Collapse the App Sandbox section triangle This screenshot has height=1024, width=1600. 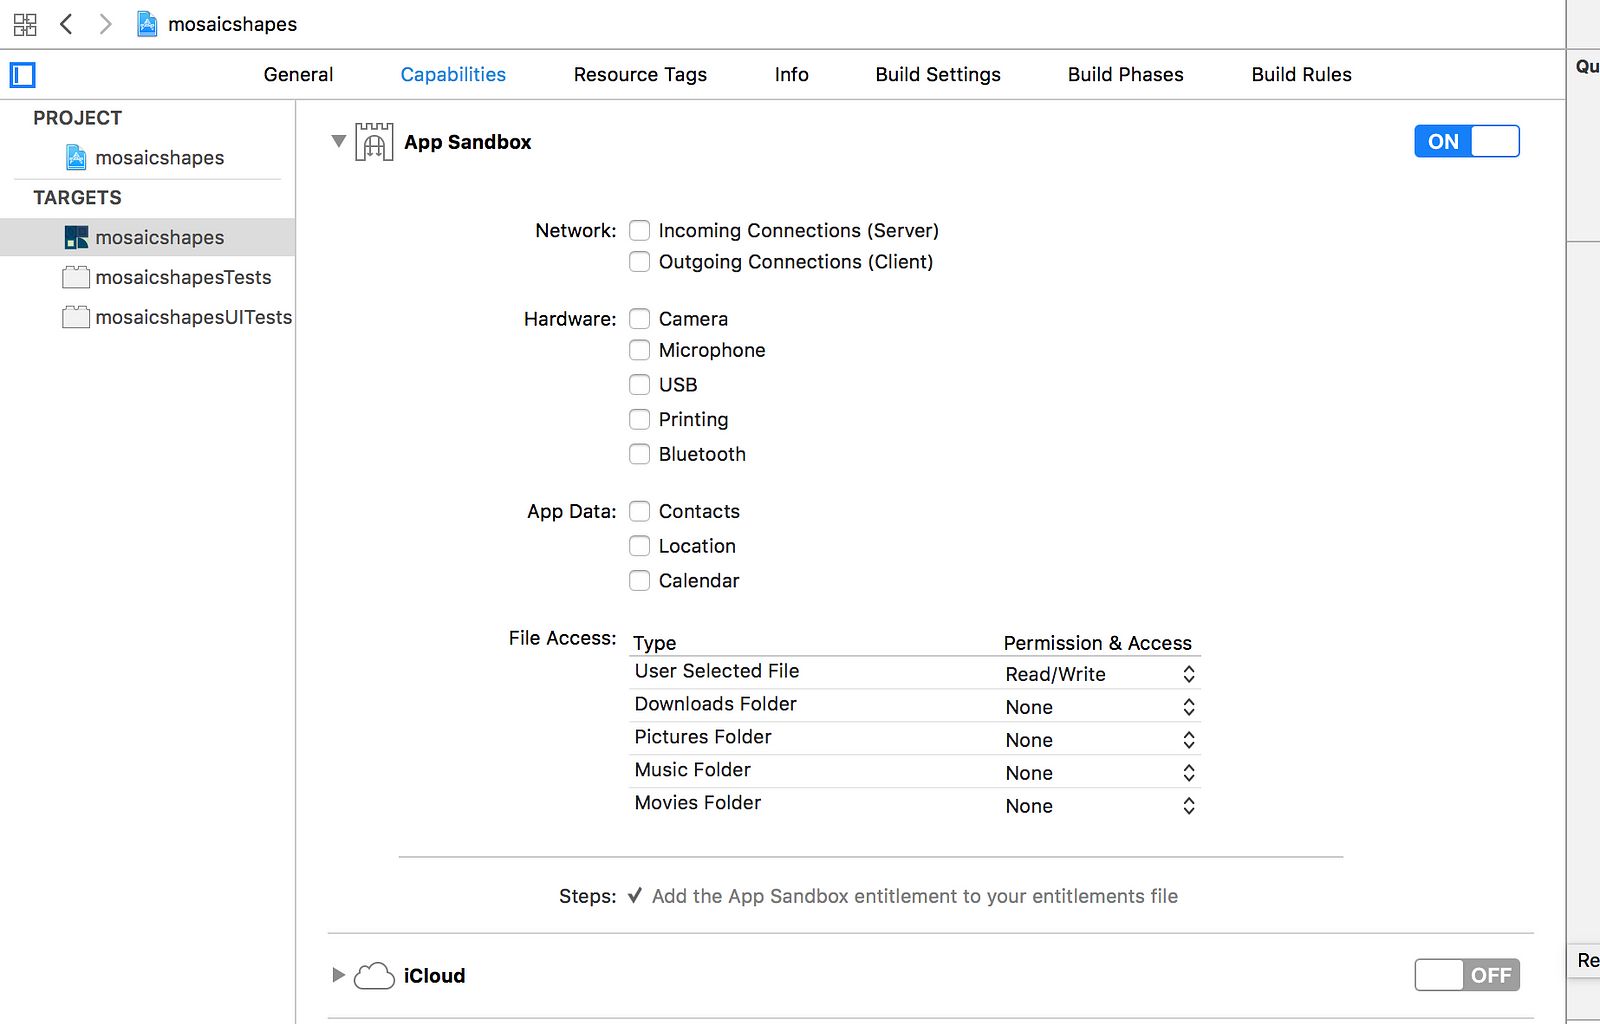(339, 141)
